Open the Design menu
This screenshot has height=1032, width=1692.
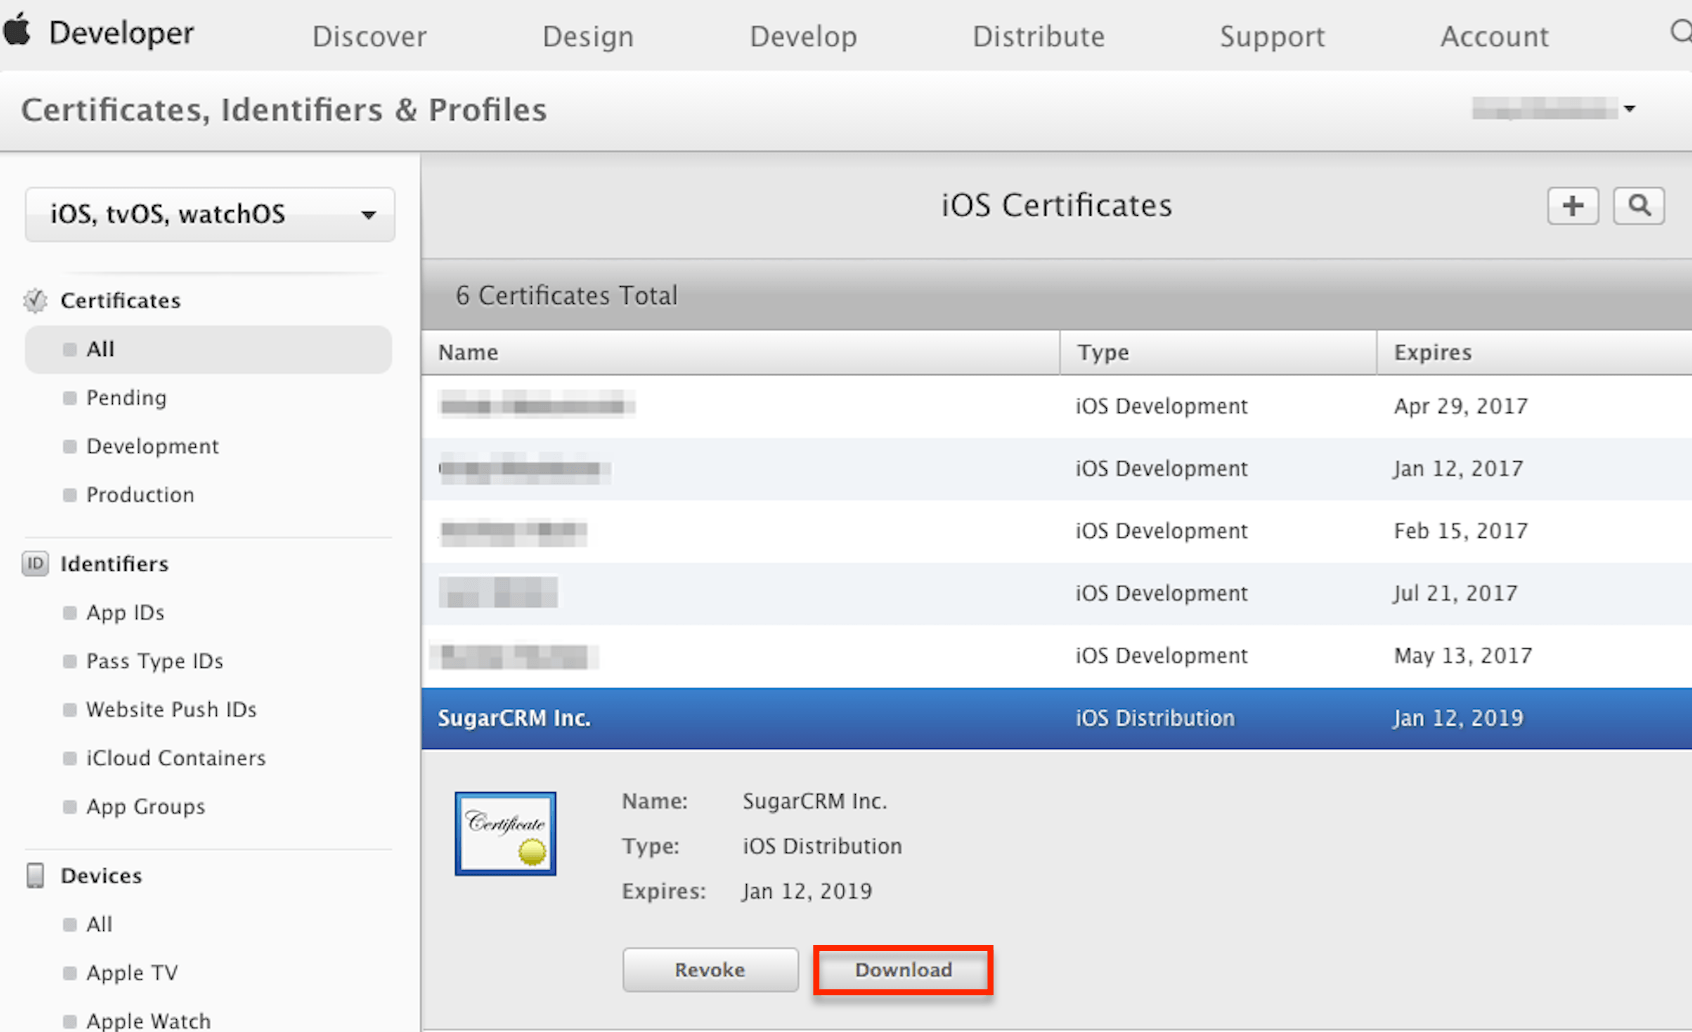click(588, 36)
